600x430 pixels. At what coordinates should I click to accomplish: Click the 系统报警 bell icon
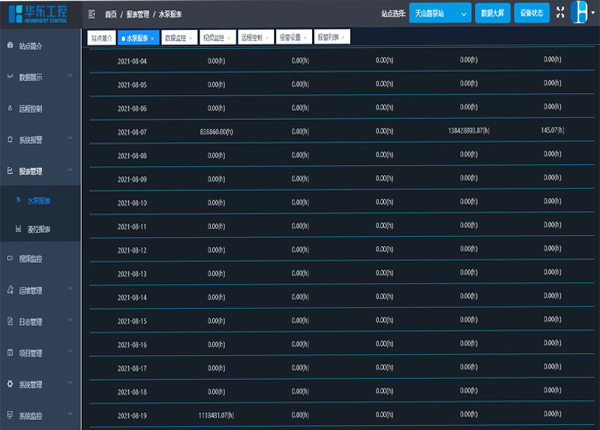[10, 140]
